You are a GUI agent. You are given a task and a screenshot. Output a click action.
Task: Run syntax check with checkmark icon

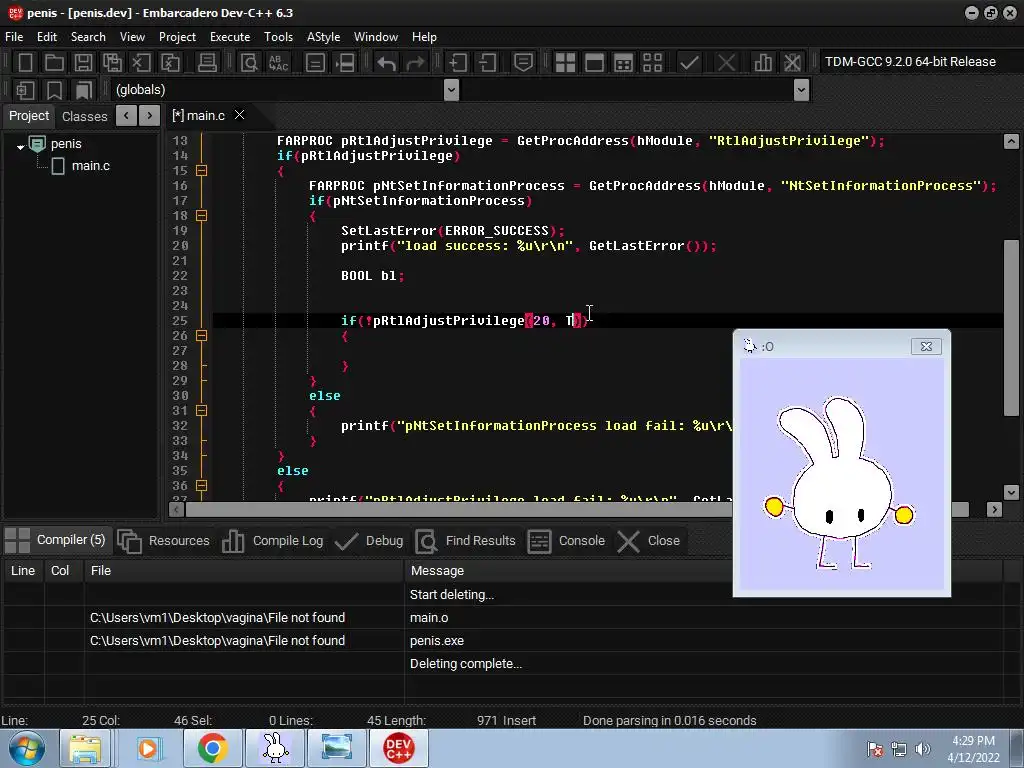point(689,62)
